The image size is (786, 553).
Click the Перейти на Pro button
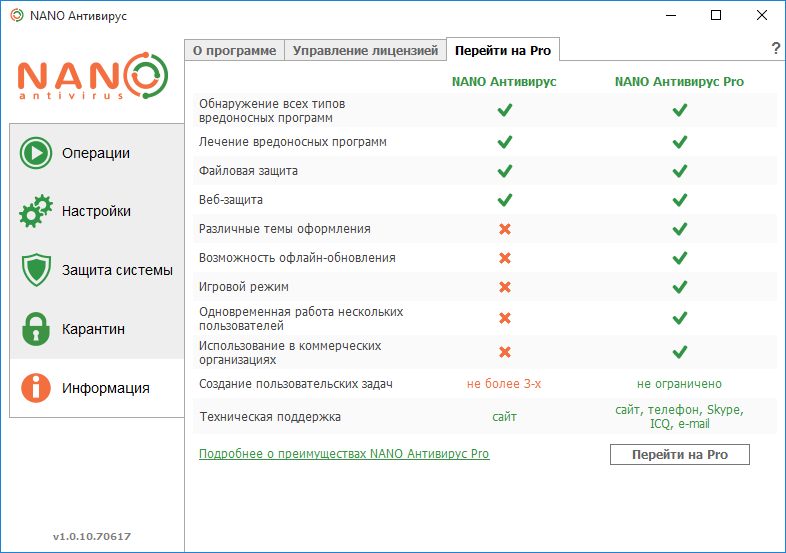pyautogui.click(x=680, y=454)
